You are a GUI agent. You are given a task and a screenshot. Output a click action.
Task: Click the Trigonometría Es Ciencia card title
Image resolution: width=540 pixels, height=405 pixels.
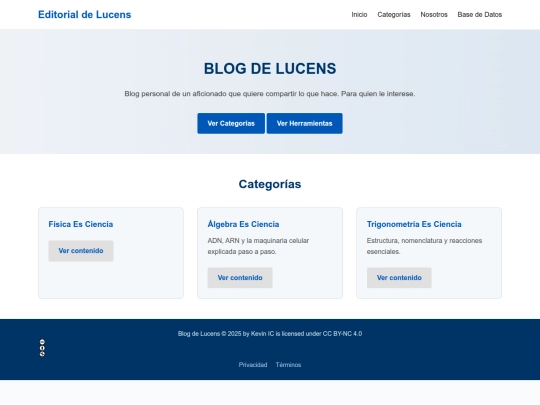pos(414,224)
